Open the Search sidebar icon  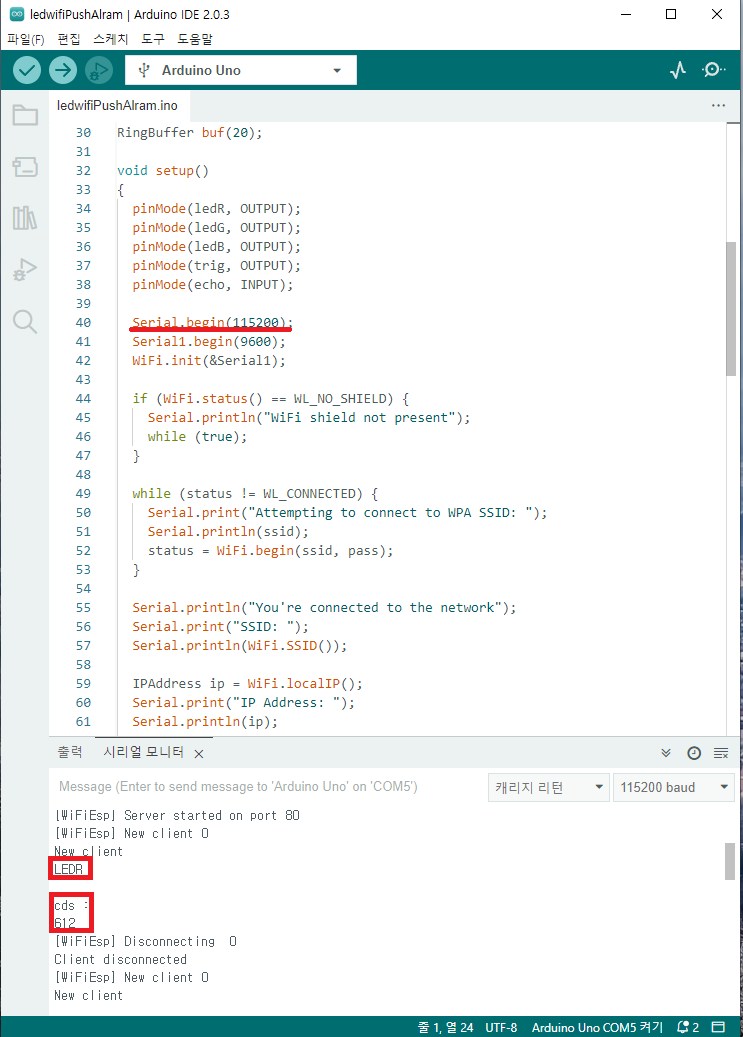25,321
